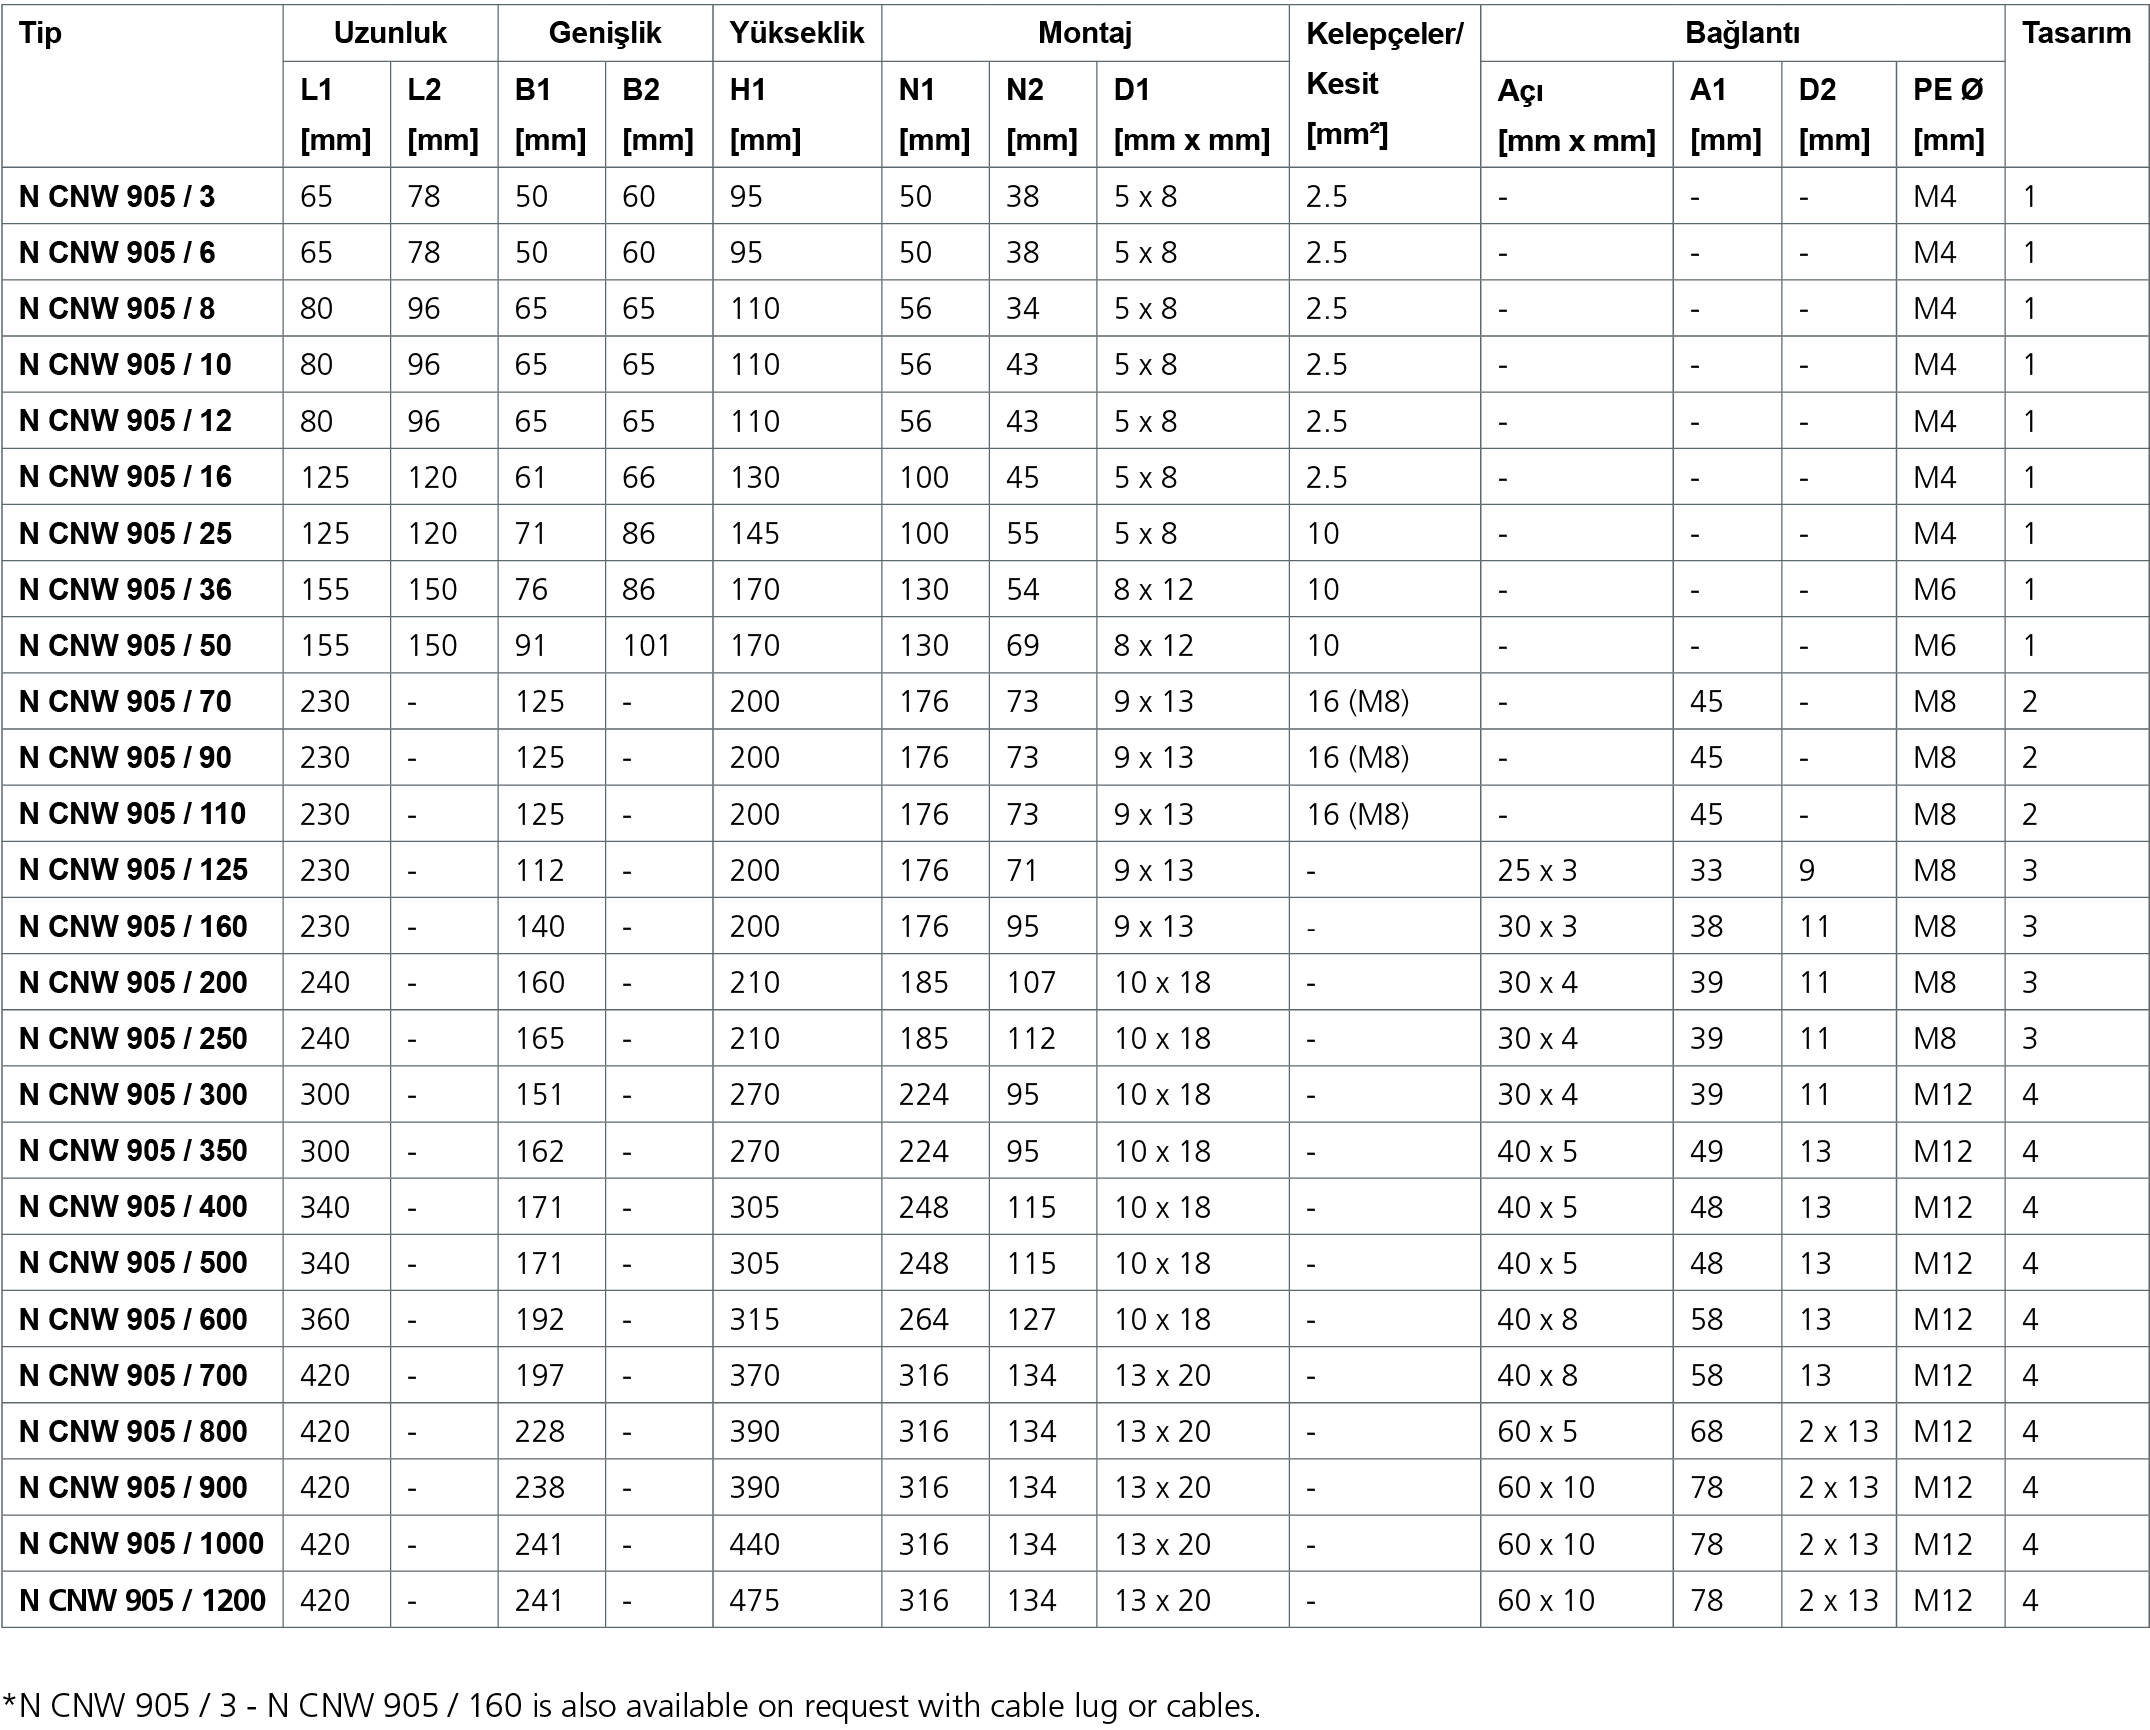Viewport: 2150px width, 1730px height.
Task: Select row label N CNW 905 / 8
Action: 117,308
